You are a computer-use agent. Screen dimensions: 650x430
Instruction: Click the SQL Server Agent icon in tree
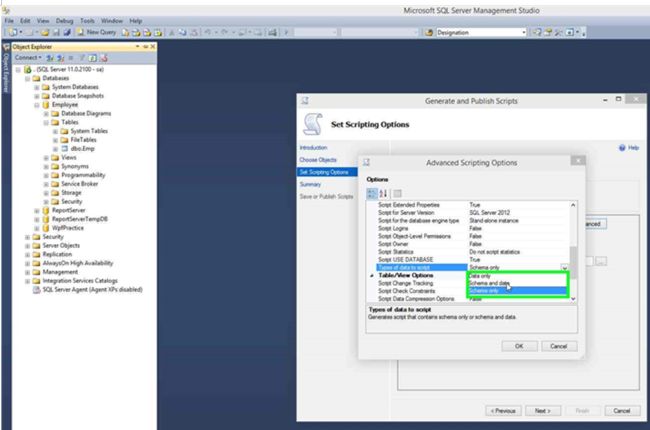(x=36, y=289)
